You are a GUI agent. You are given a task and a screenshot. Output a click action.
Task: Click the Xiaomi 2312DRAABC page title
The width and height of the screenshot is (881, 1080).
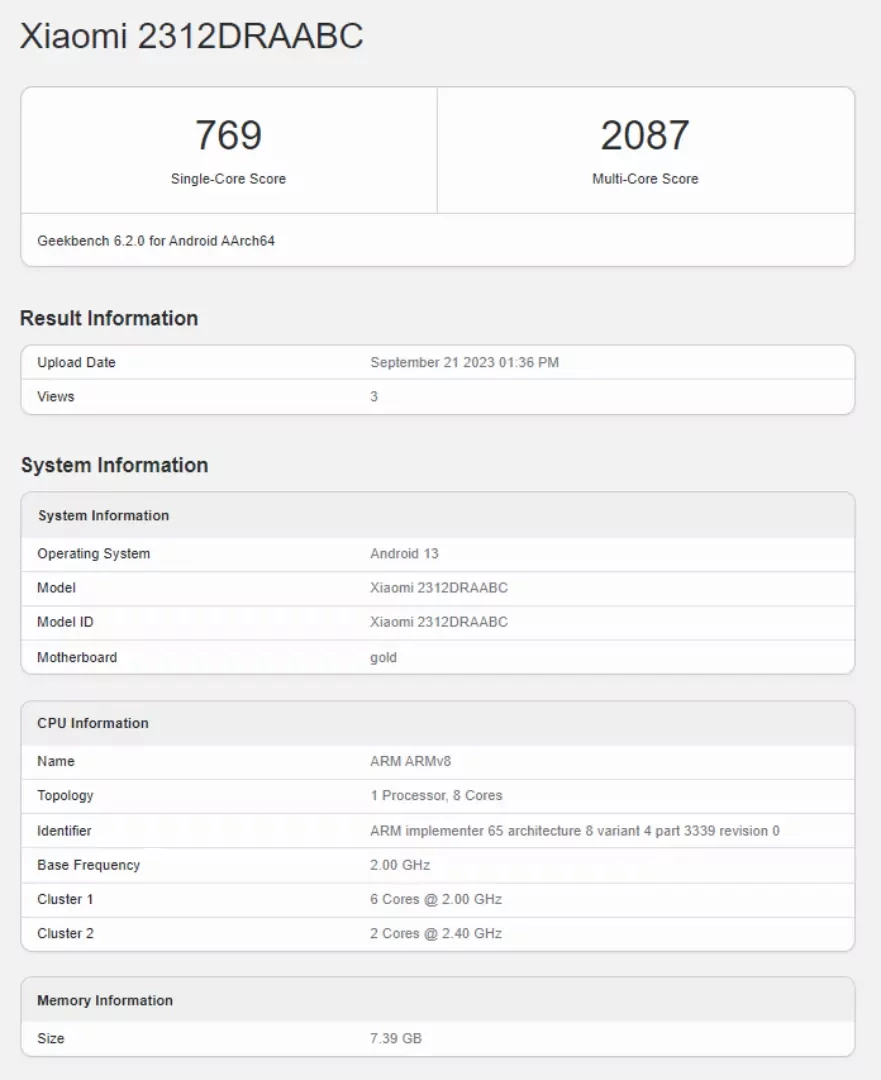pyautogui.click(x=192, y=36)
